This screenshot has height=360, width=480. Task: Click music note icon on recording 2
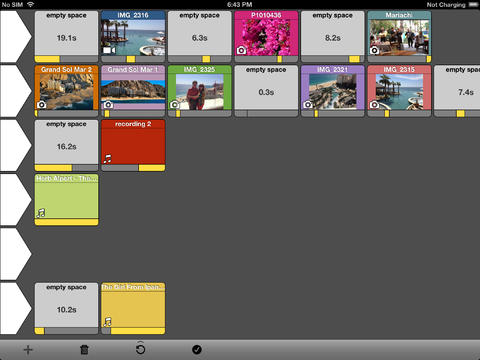(107, 159)
